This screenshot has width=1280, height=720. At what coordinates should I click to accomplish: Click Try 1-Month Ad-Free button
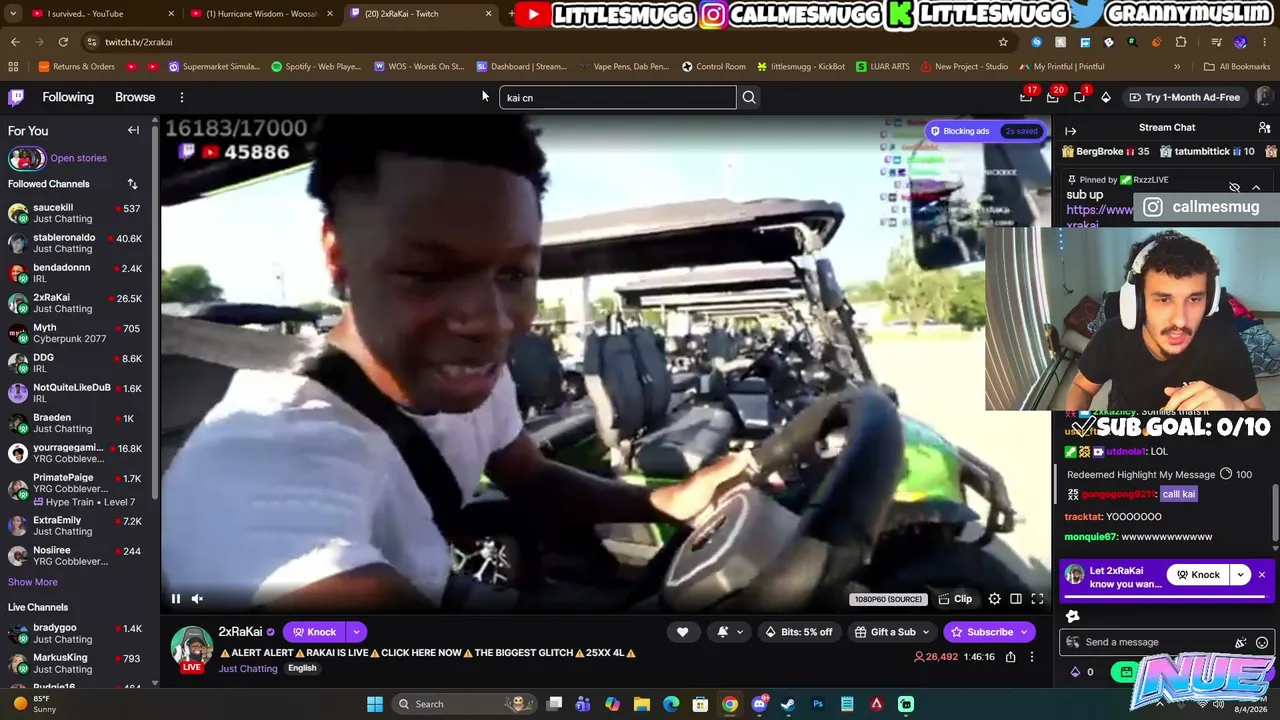tap(1184, 97)
